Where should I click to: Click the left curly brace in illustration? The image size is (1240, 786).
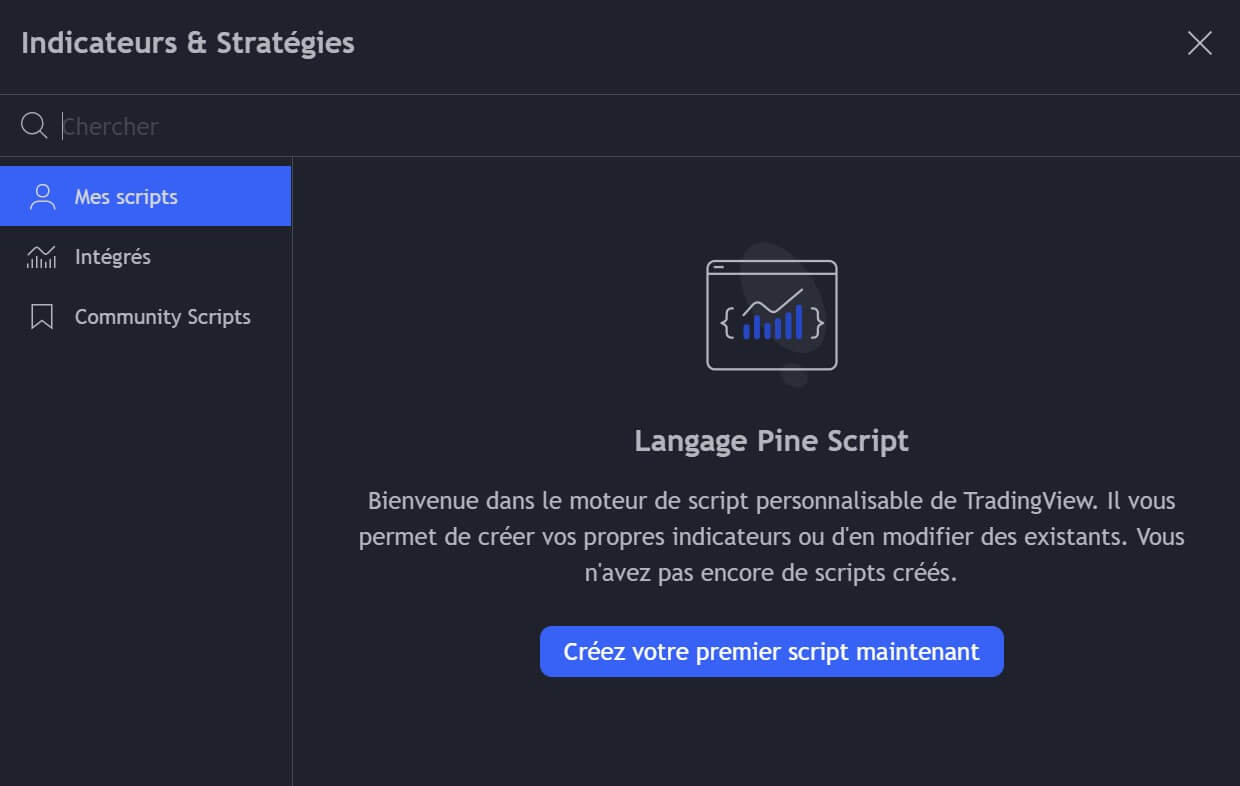728,322
